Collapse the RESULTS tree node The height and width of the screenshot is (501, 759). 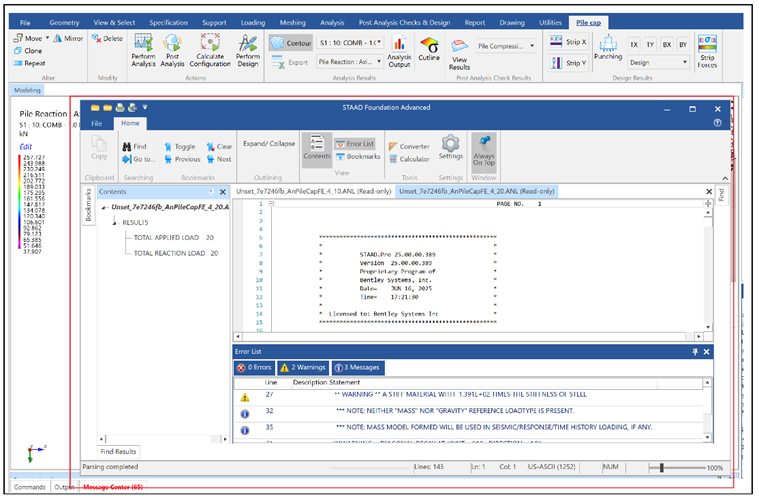[x=115, y=223]
